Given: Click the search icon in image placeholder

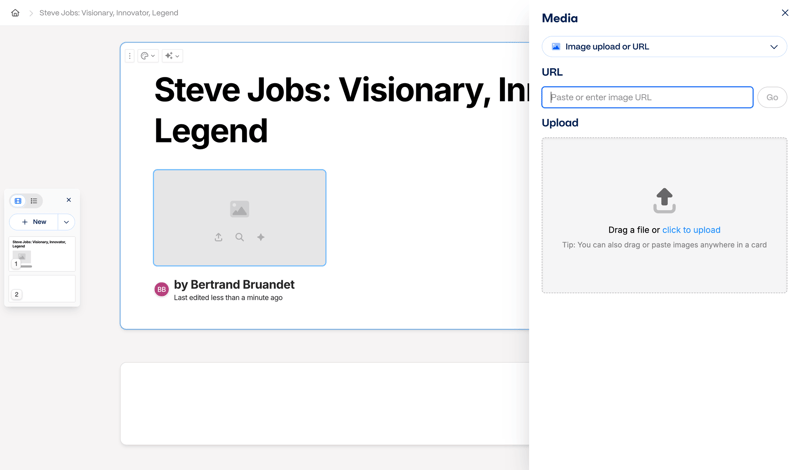Looking at the screenshot, I should coord(240,237).
